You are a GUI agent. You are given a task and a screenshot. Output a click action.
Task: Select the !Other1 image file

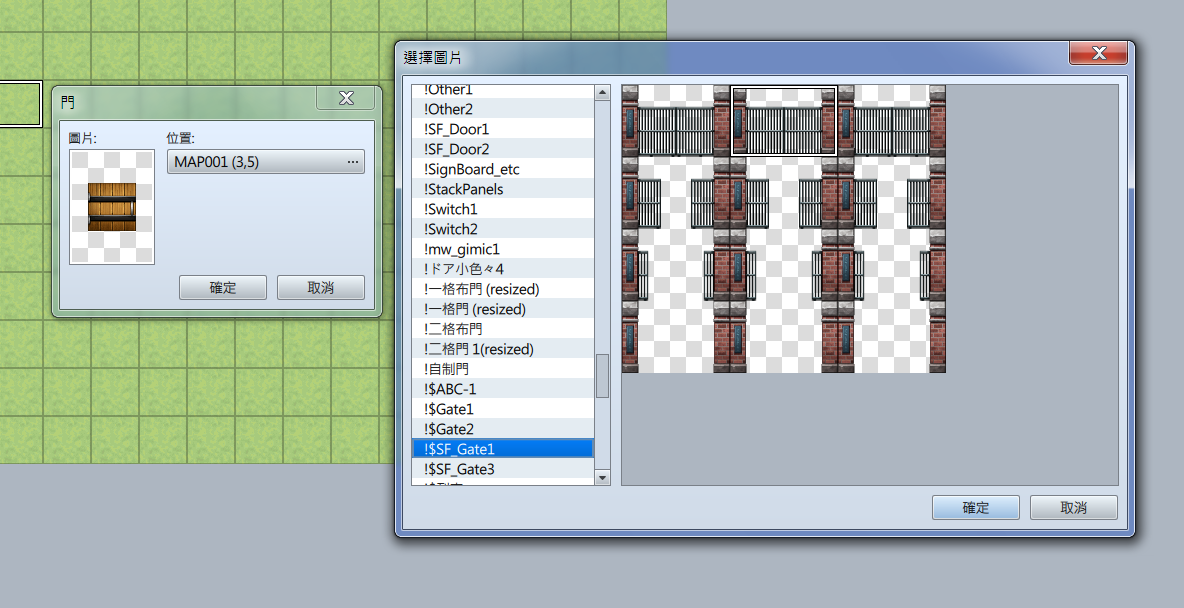coord(503,91)
